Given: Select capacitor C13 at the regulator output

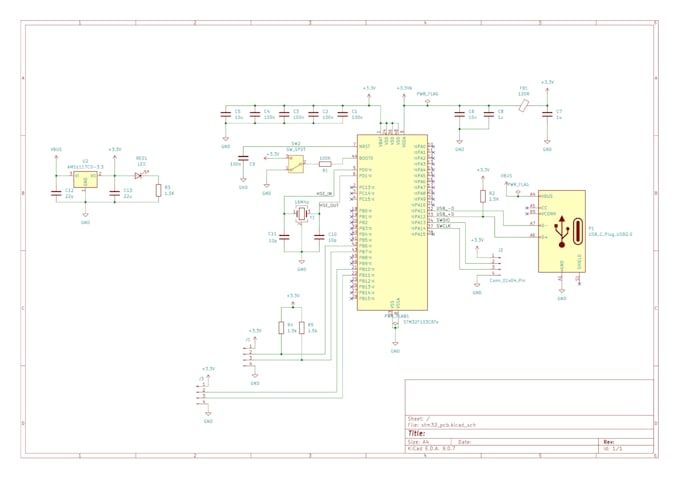Looking at the screenshot, I should pos(114,193).
